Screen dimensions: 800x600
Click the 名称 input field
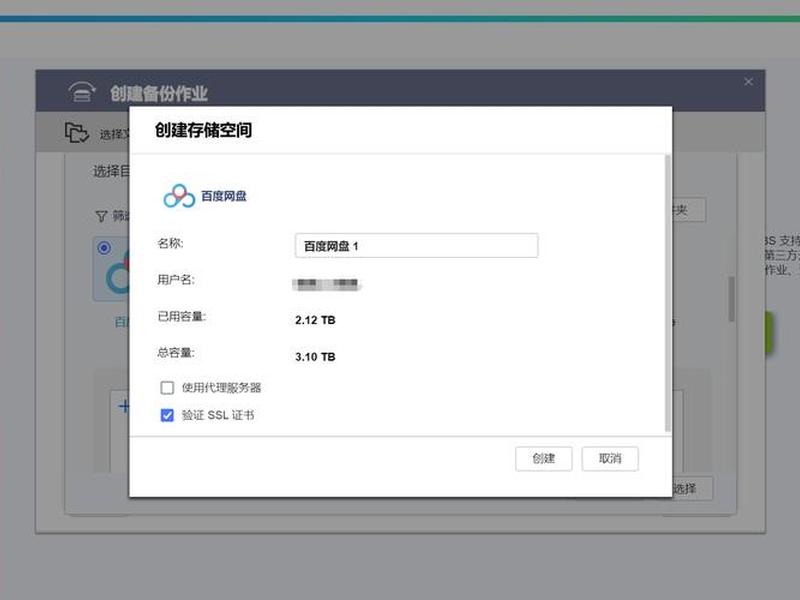click(416, 246)
